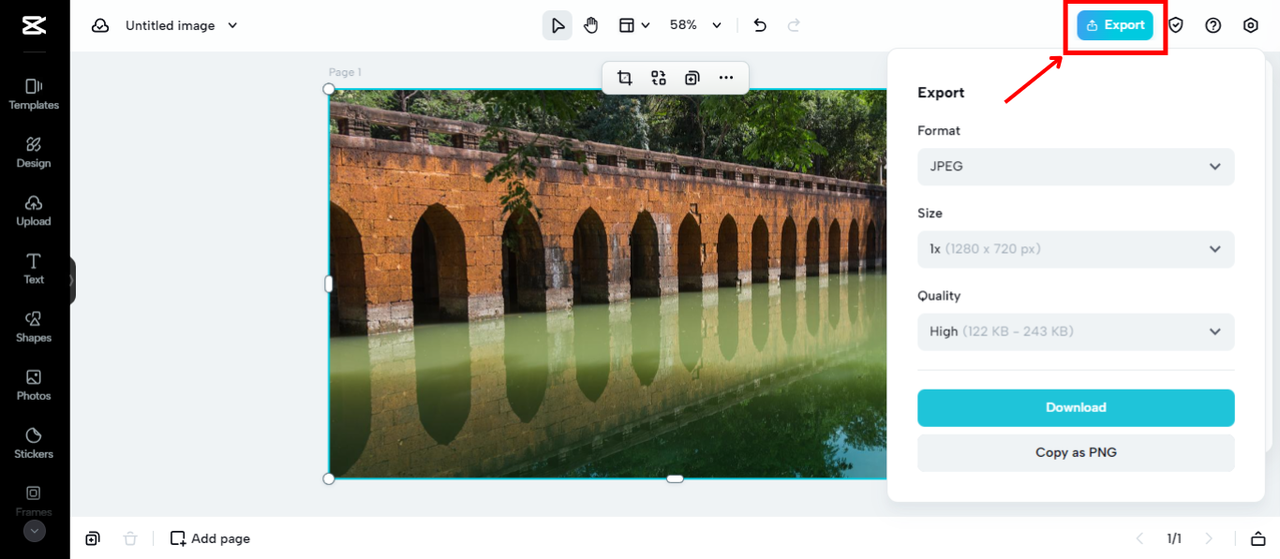Image resolution: width=1280 pixels, height=559 pixels.
Task: Expand the JPEG format dropdown
Action: coord(1076,166)
